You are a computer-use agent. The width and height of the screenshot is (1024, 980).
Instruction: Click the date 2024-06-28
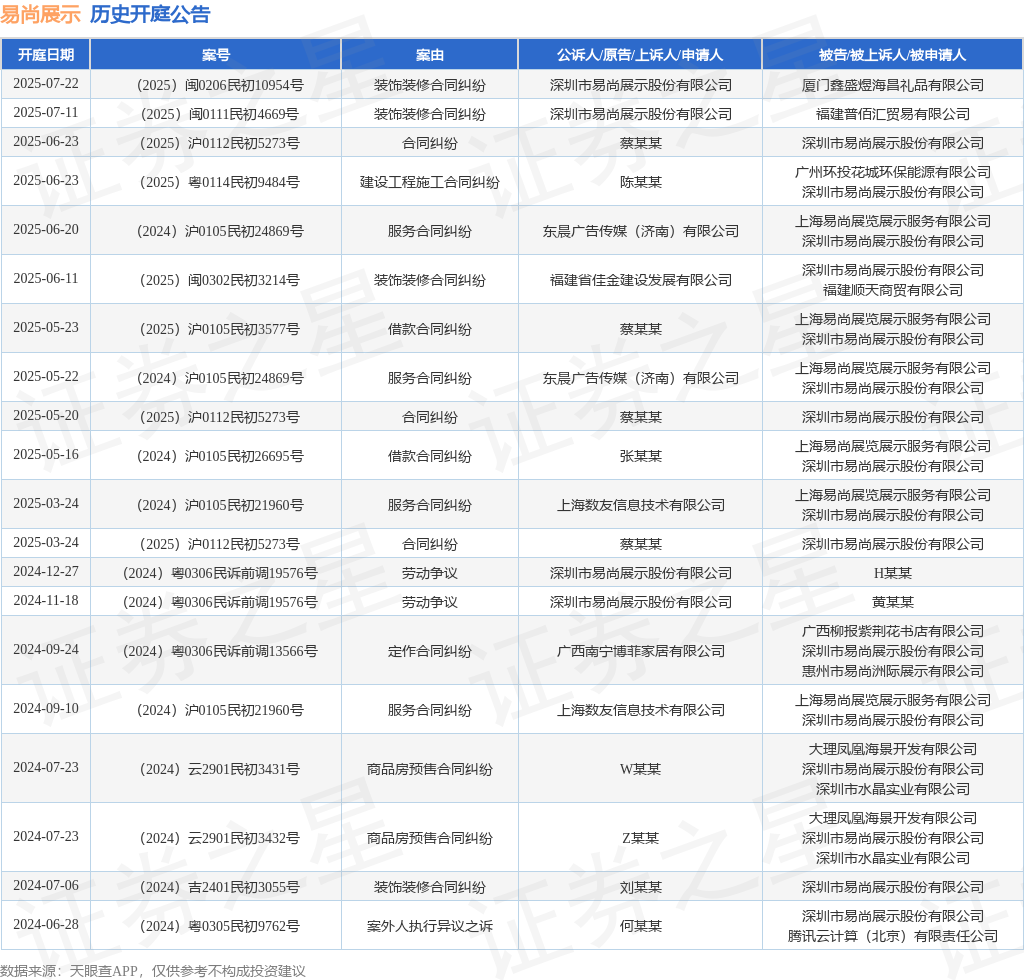(x=46, y=925)
